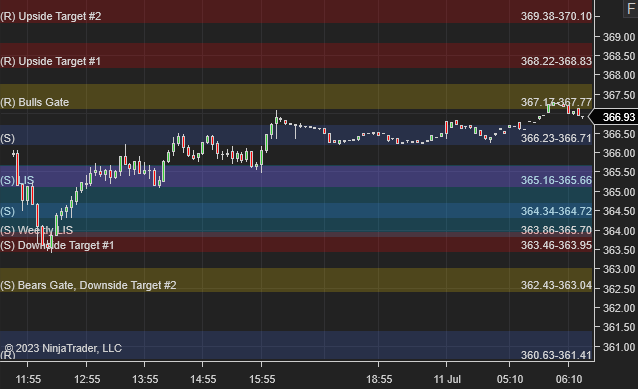The height and width of the screenshot is (389, 638).
Task: Click the 367.50 price axis label
Action: (618, 95)
